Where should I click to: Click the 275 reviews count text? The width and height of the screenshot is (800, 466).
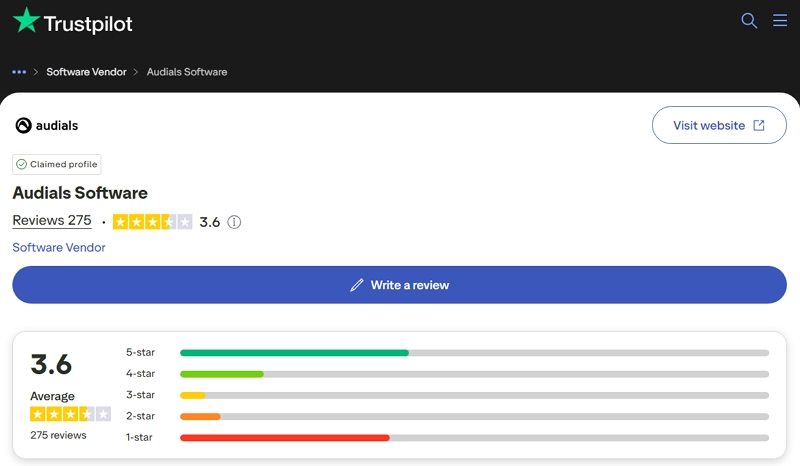[58, 435]
